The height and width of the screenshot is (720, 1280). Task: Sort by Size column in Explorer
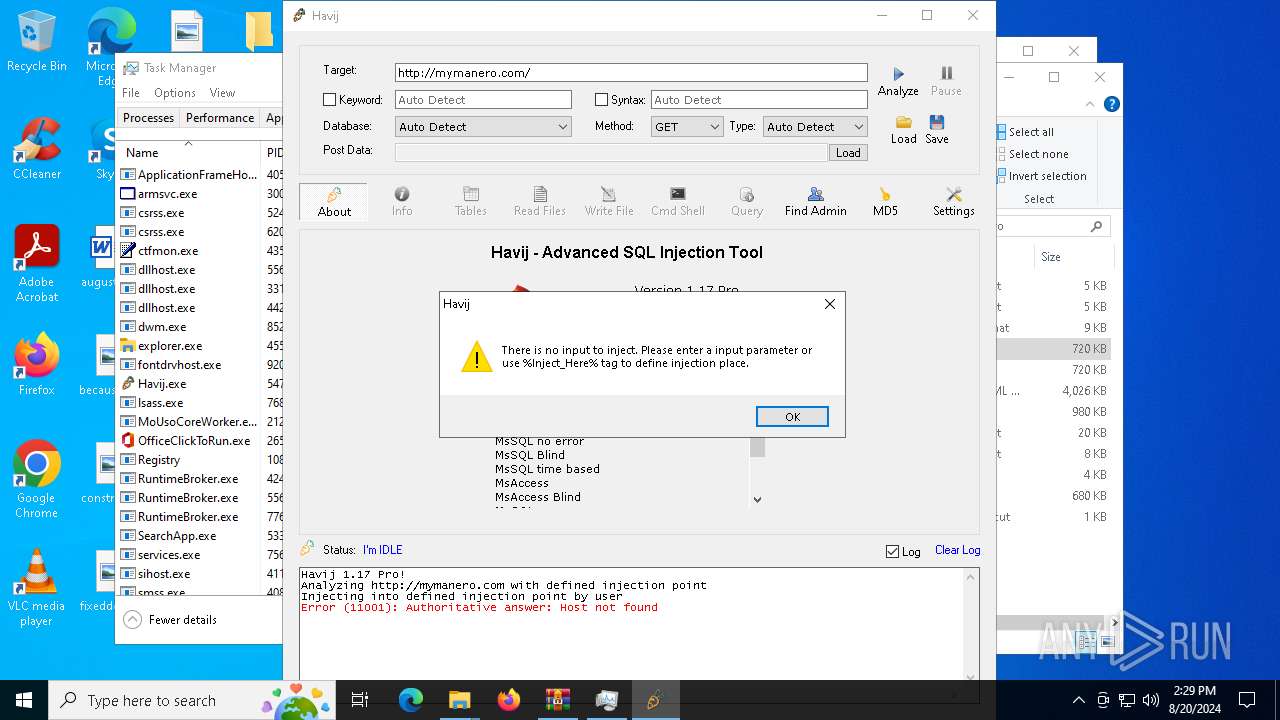(1051, 257)
